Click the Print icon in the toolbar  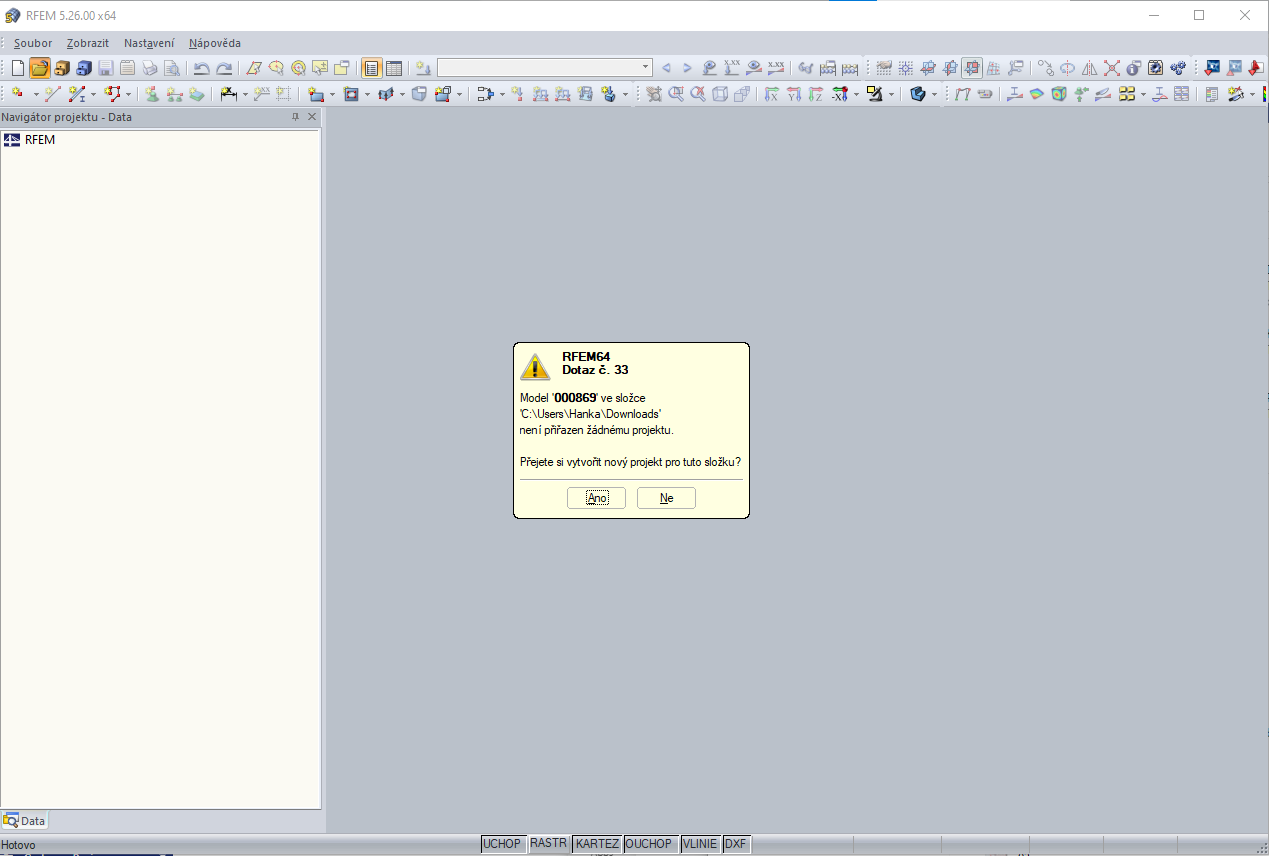(x=149, y=68)
